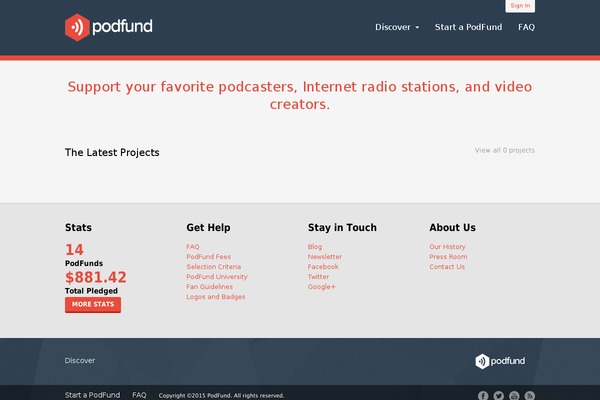Click the Support your favorite podcasters headline

300,95
